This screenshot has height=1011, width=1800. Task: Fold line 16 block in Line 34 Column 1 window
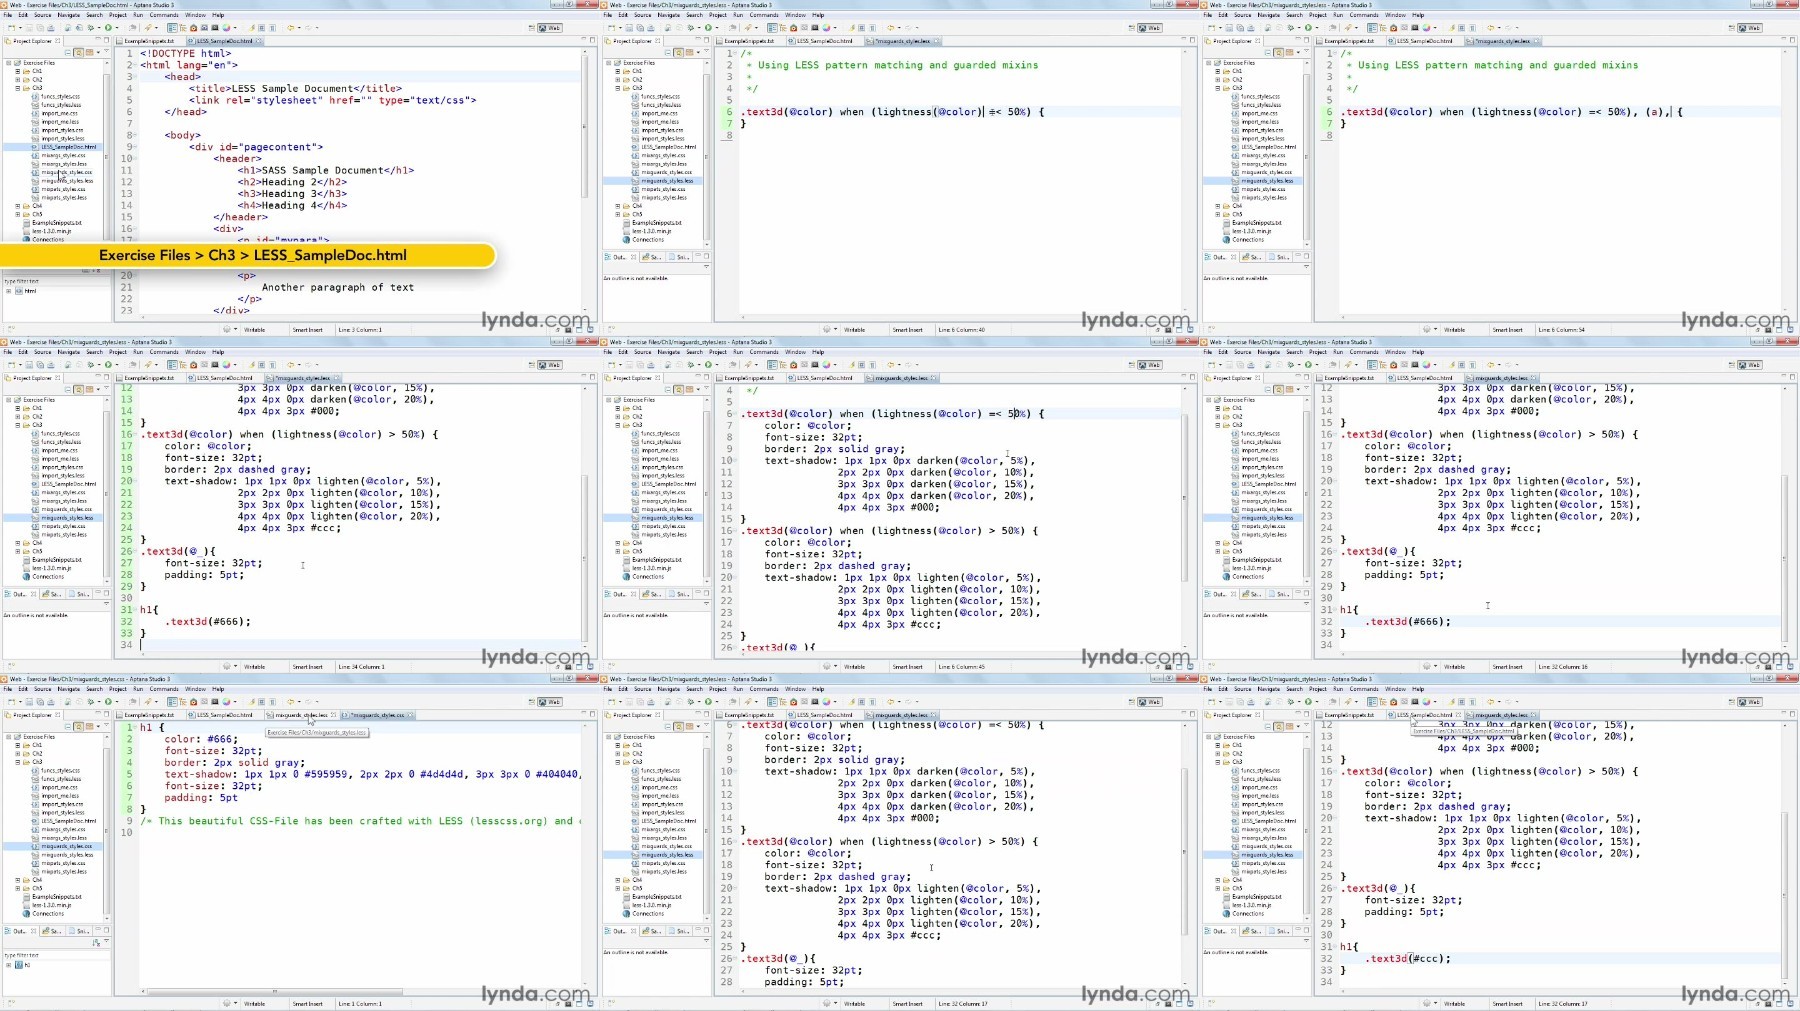click(136, 434)
